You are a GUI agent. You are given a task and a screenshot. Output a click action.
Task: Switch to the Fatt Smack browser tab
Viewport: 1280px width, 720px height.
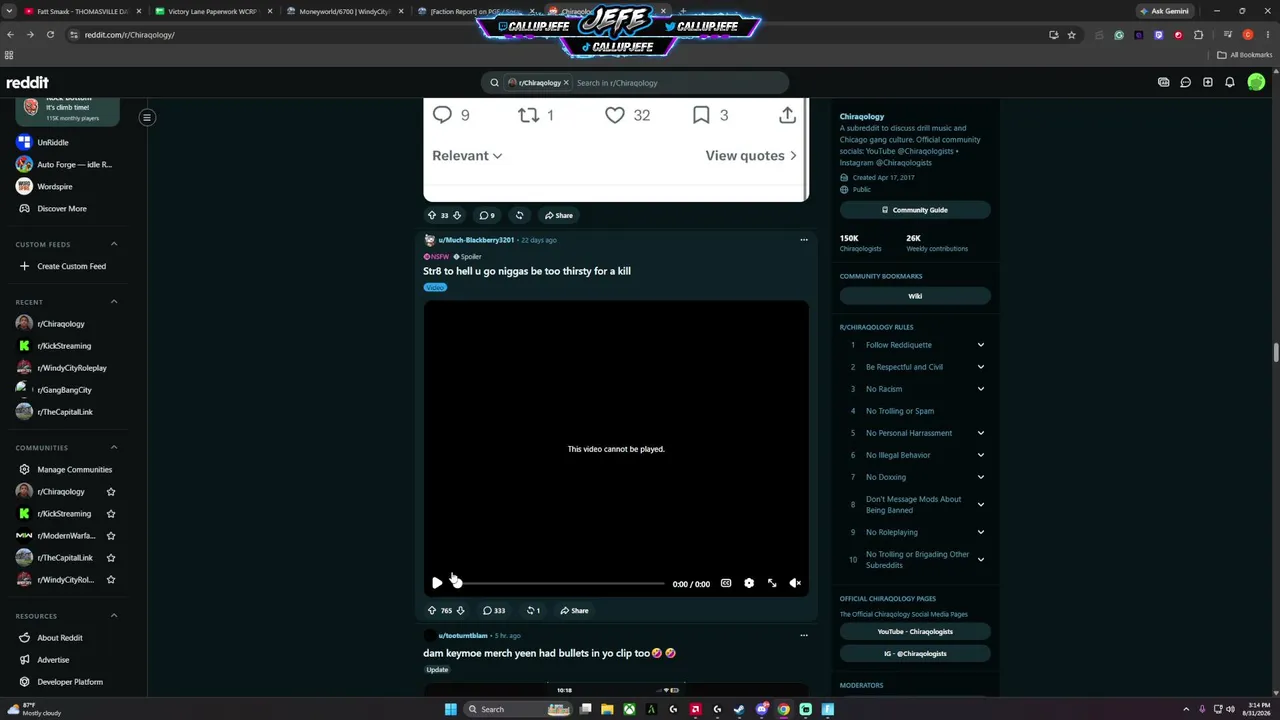click(x=82, y=11)
